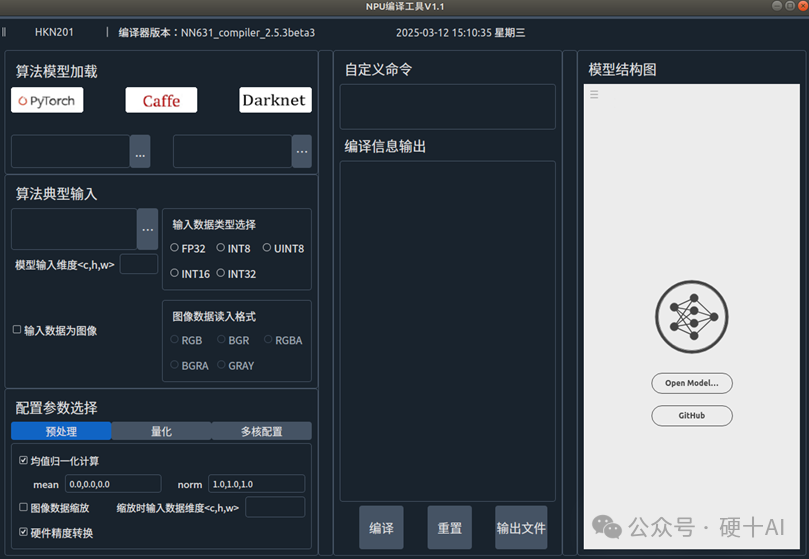Enable the 输入数据为图像 checkbox
The image size is (809, 559).
tap(17, 329)
